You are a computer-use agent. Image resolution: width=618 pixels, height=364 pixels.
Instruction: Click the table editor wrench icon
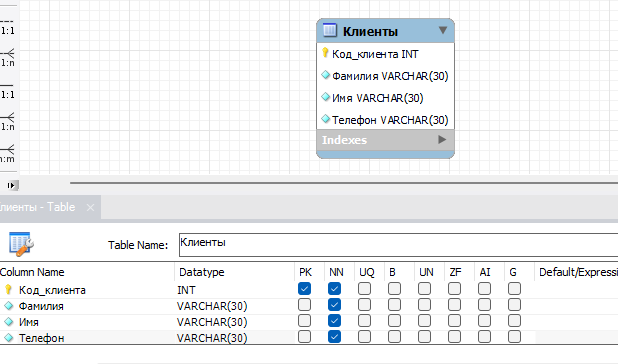click(21, 244)
